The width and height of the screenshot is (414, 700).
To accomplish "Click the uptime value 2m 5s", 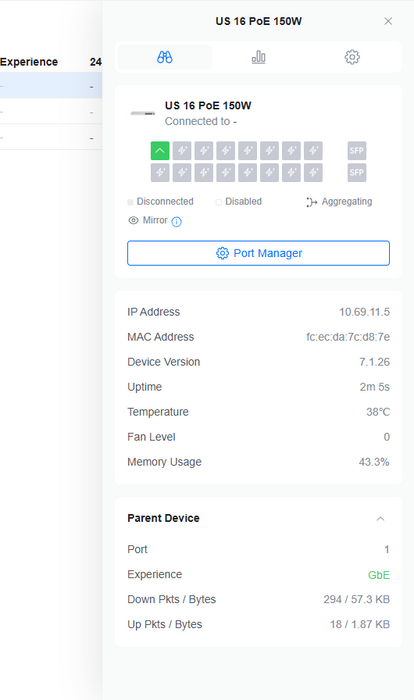I will point(375,387).
